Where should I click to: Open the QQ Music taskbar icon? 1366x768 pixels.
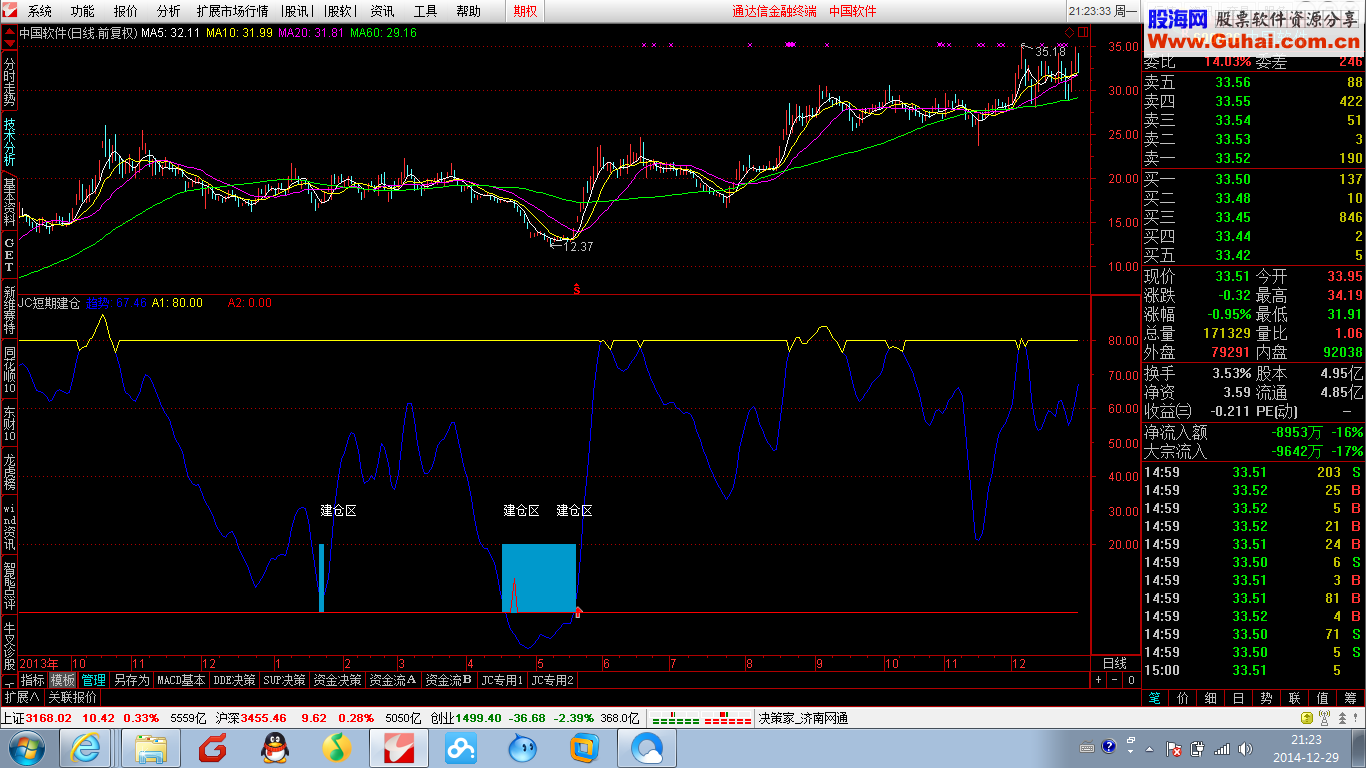(337, 748)
